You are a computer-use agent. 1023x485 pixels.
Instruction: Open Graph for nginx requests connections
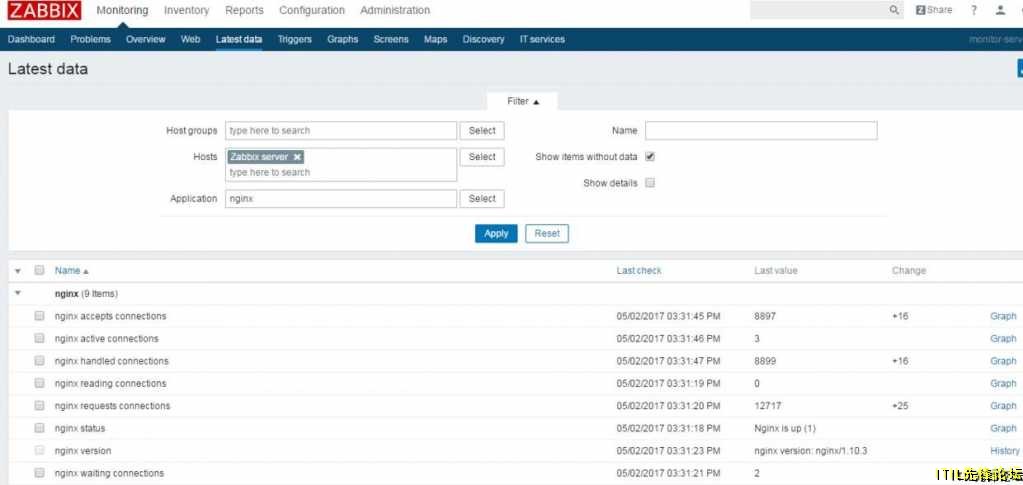click(1003, 405)
